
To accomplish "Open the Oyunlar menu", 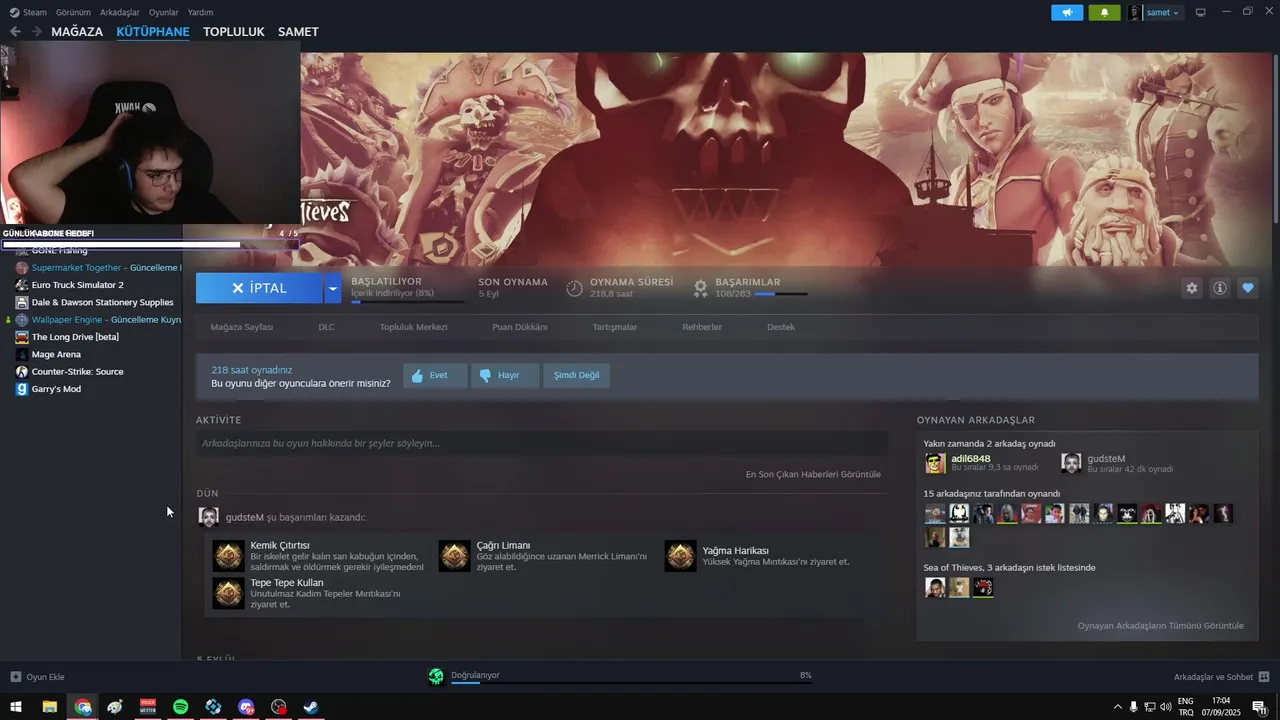I will [163, 13].
